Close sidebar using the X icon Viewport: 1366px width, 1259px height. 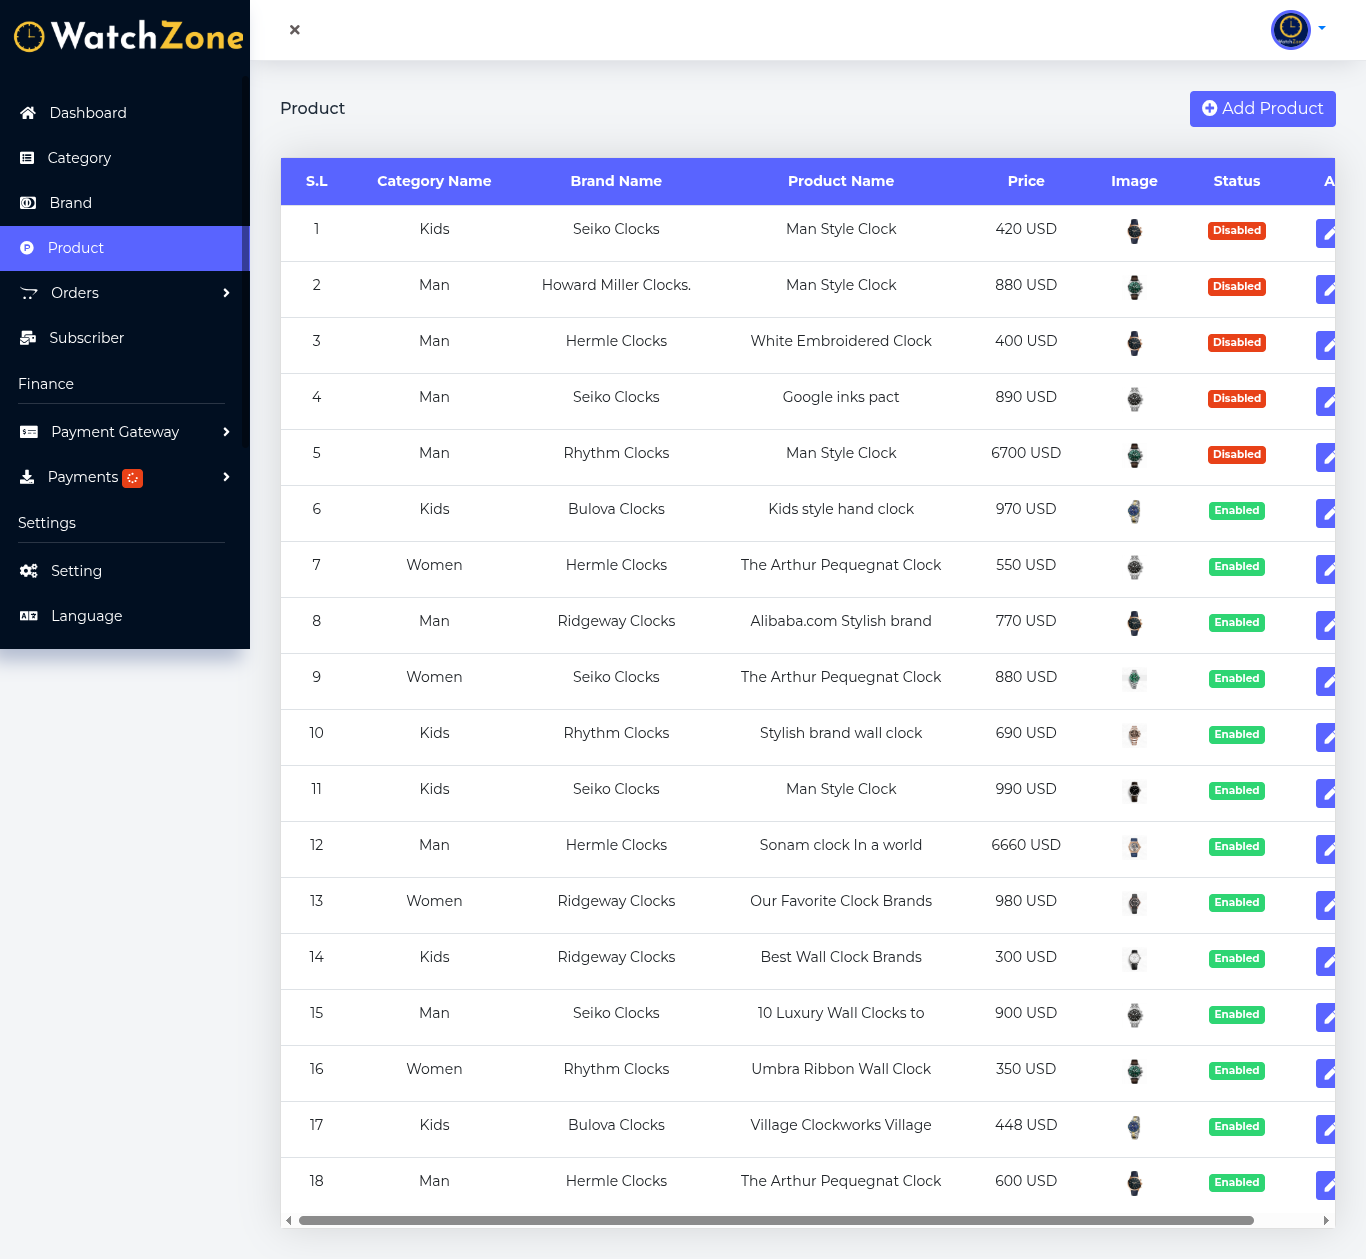click(295, 30)
